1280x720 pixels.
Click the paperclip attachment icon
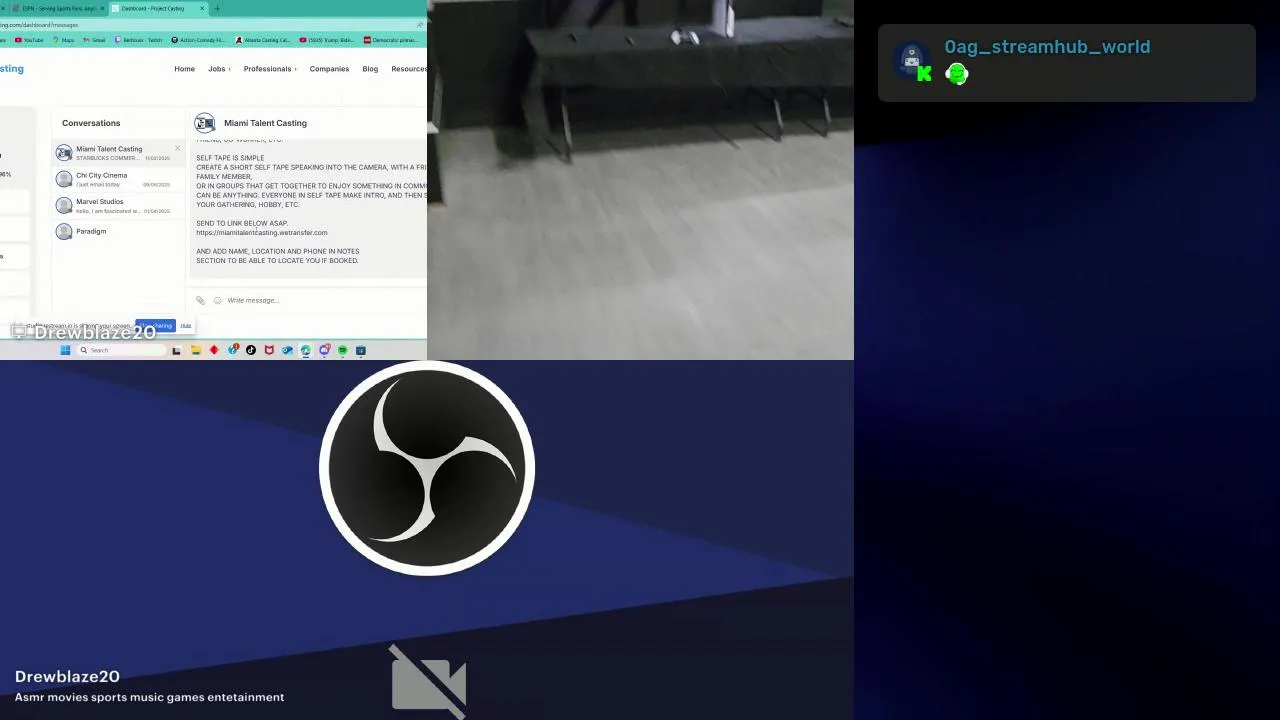tap(200, 300)
